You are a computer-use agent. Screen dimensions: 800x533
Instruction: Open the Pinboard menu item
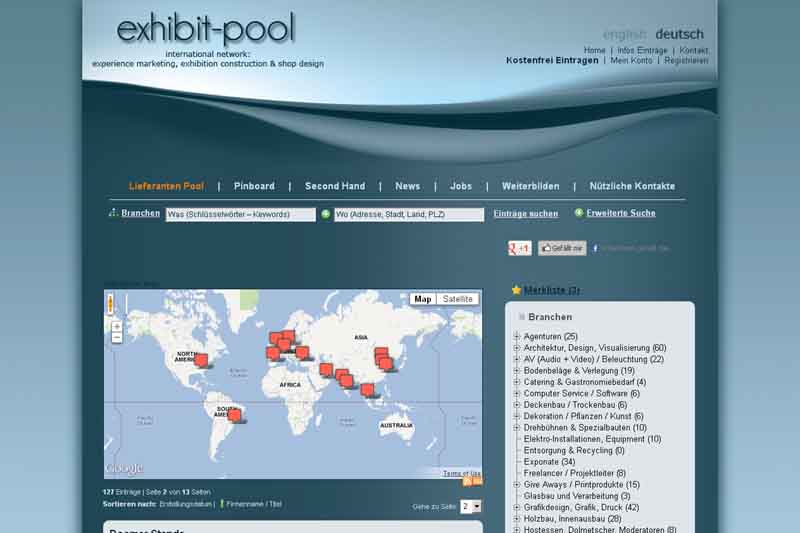pyautogui.click(x=254, y=186)
